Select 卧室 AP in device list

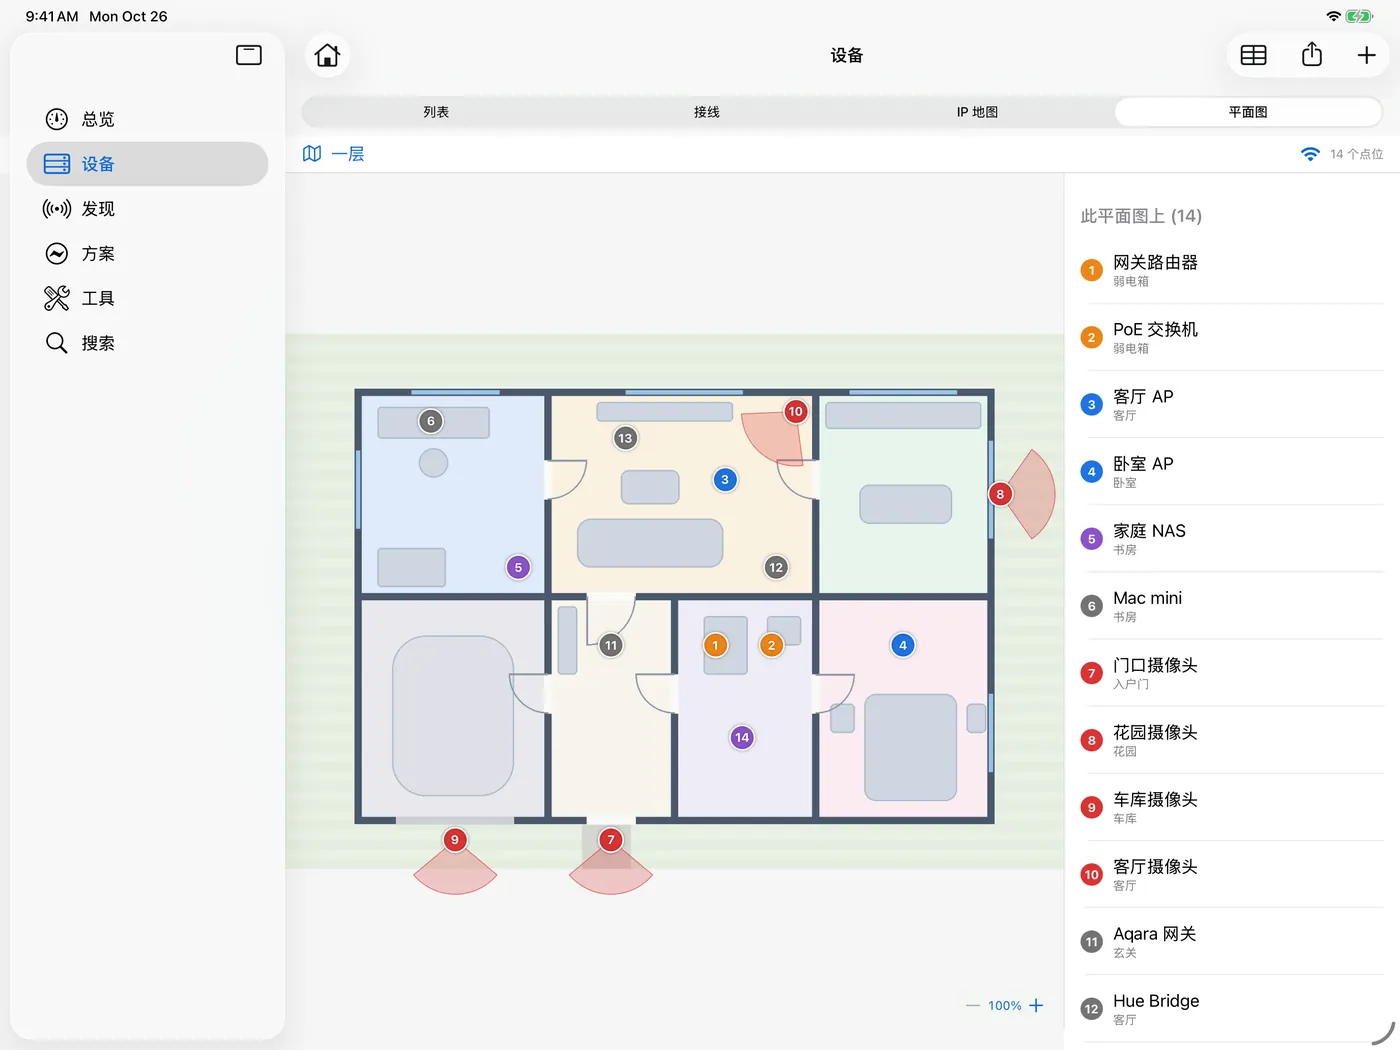point(1232,471)
